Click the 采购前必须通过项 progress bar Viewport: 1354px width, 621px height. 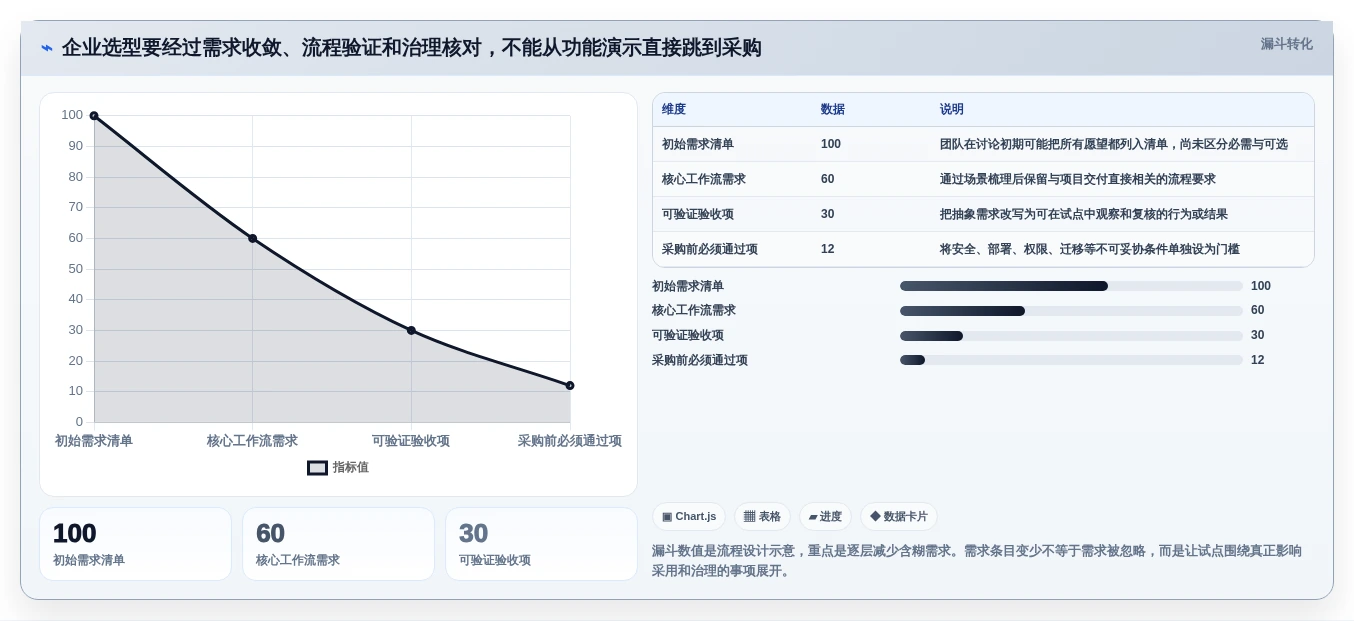tap(1071, 360)
